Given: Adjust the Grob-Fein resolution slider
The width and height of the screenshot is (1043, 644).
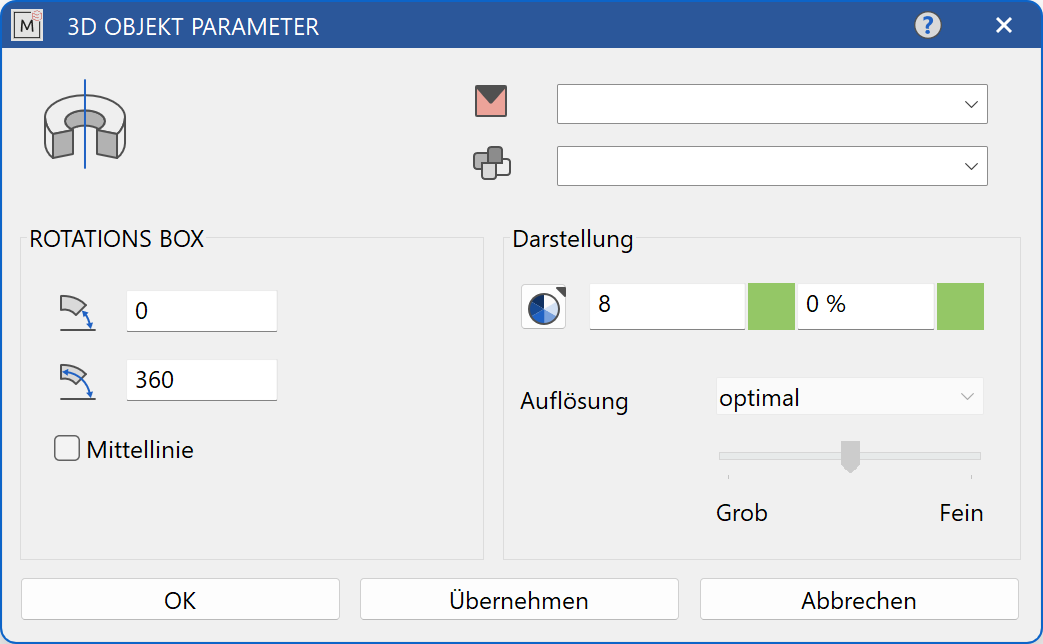Looking at the screenshot, I should [848, 456].
